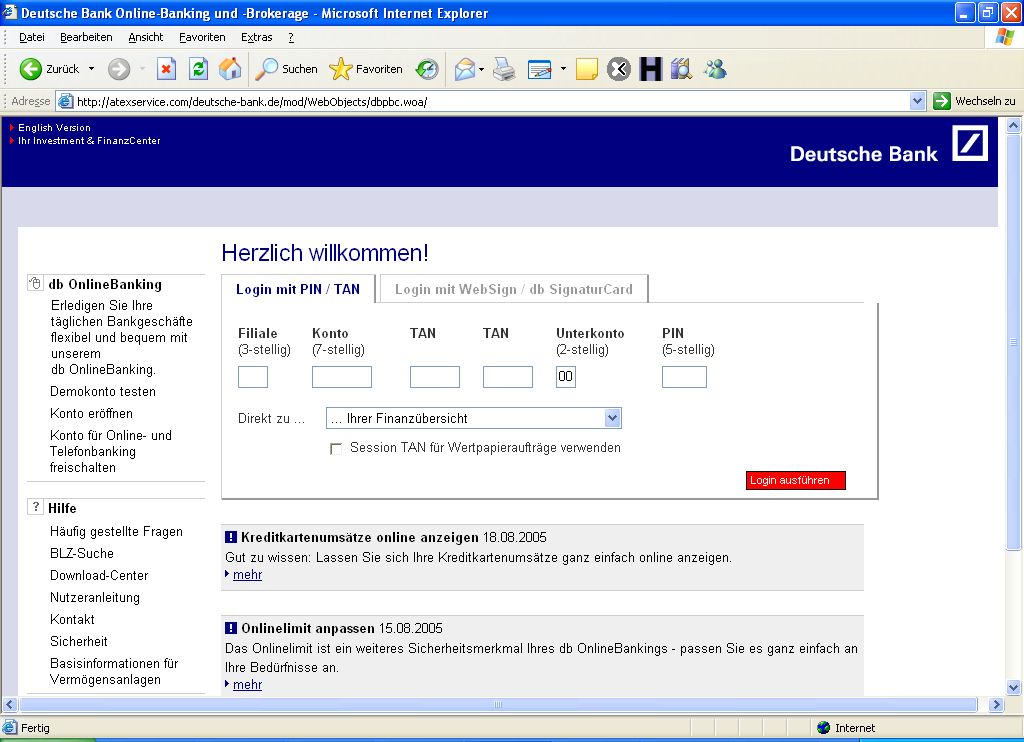Open the Direkt zu Finanzübersicht dropdown
Screen dimensions: 1024x742
click(473, 418)
